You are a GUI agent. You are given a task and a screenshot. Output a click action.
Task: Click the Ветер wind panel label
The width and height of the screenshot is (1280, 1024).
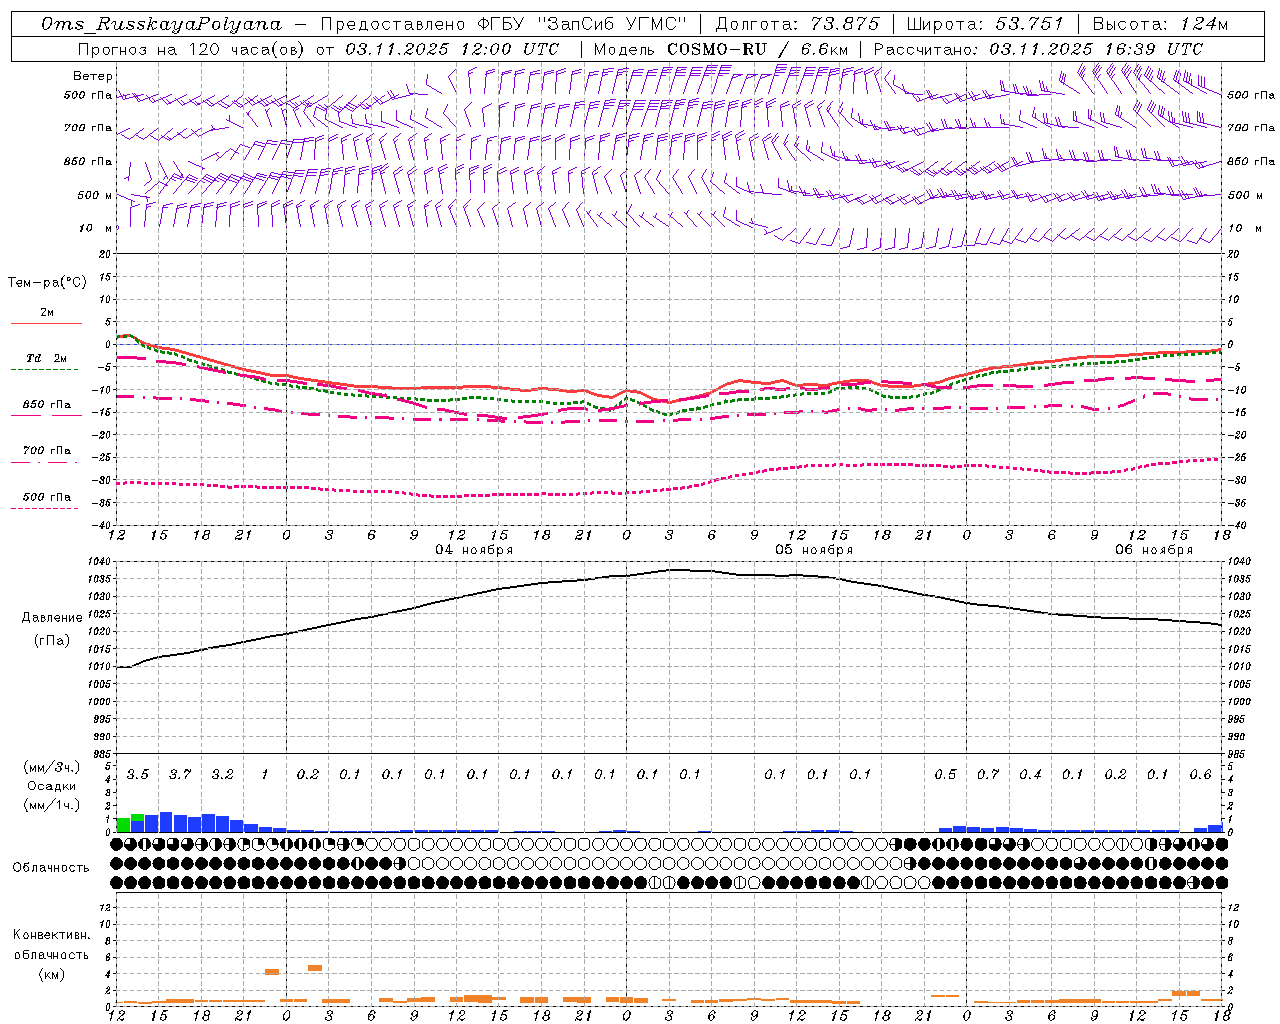click(93, 76)
